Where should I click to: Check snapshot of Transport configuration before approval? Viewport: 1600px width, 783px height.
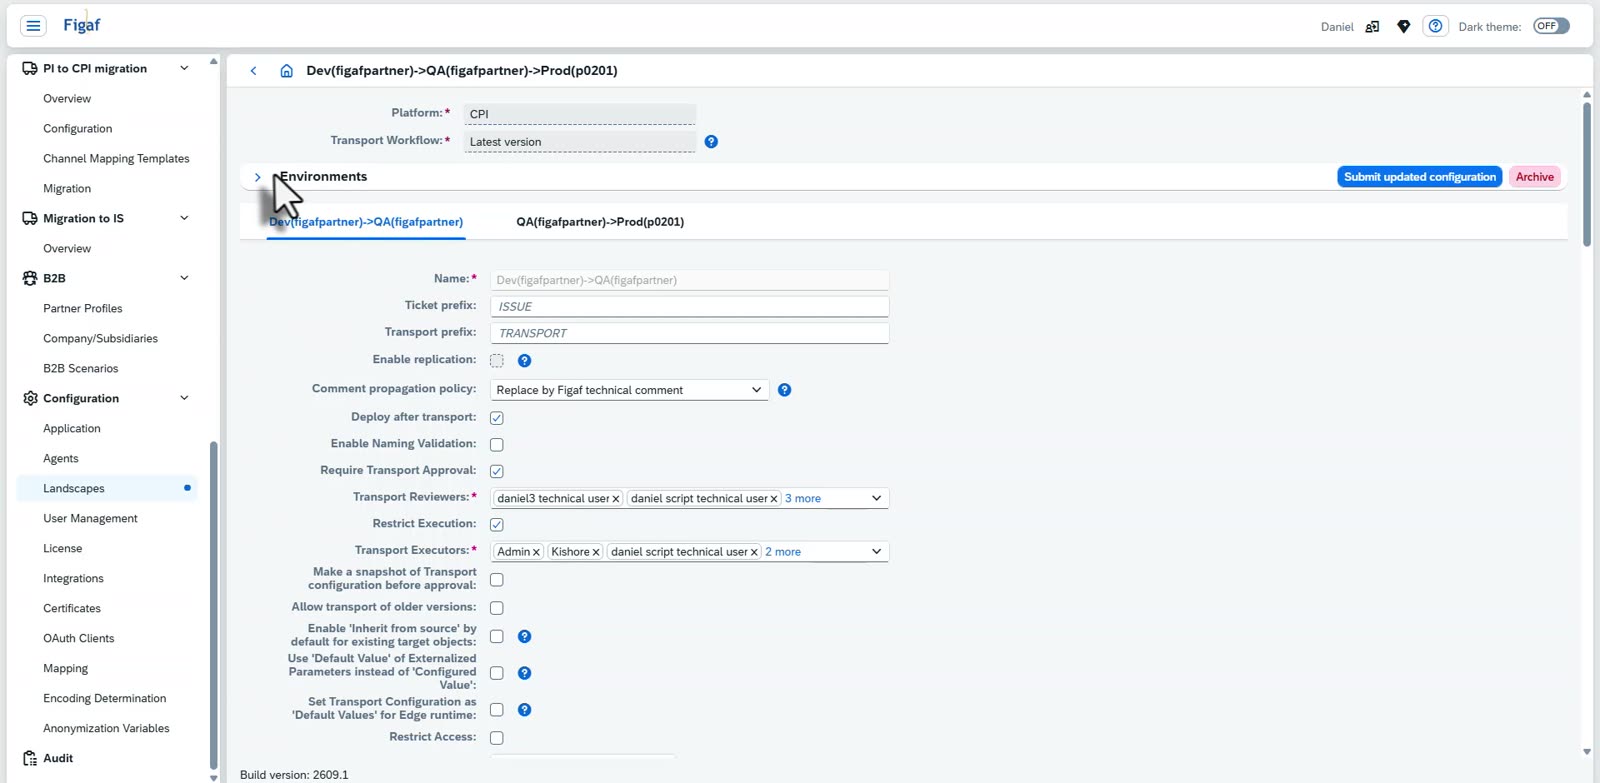(497, 580)
